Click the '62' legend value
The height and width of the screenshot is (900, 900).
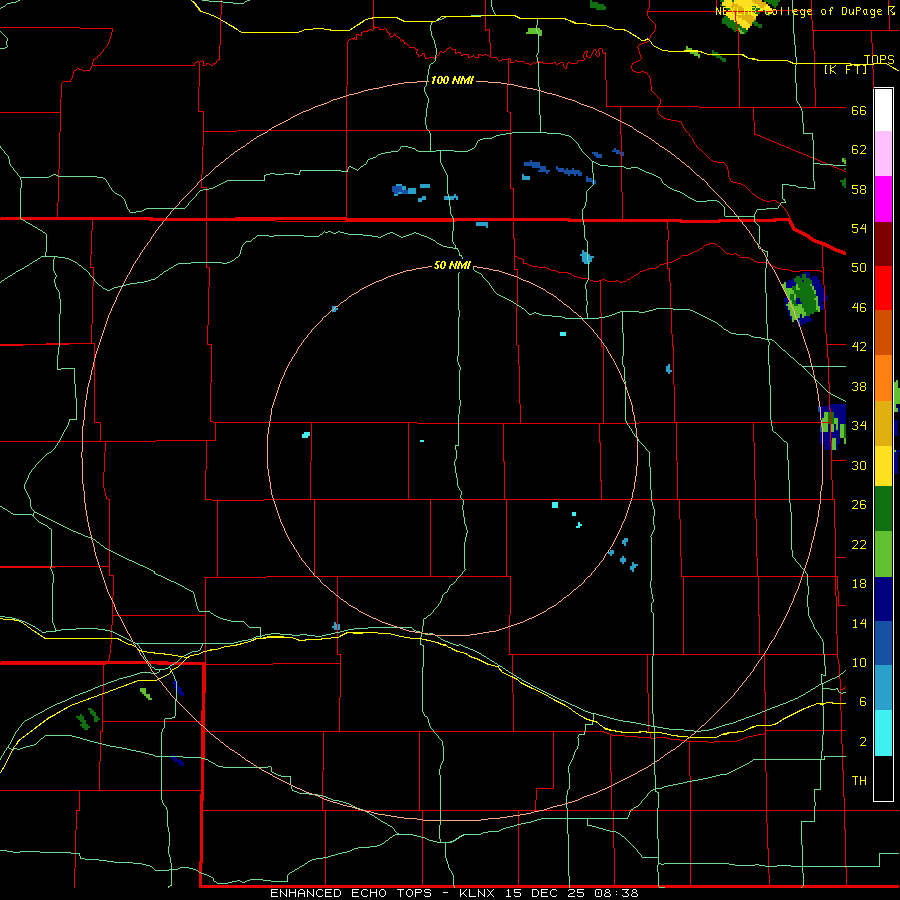coord(859,150)
